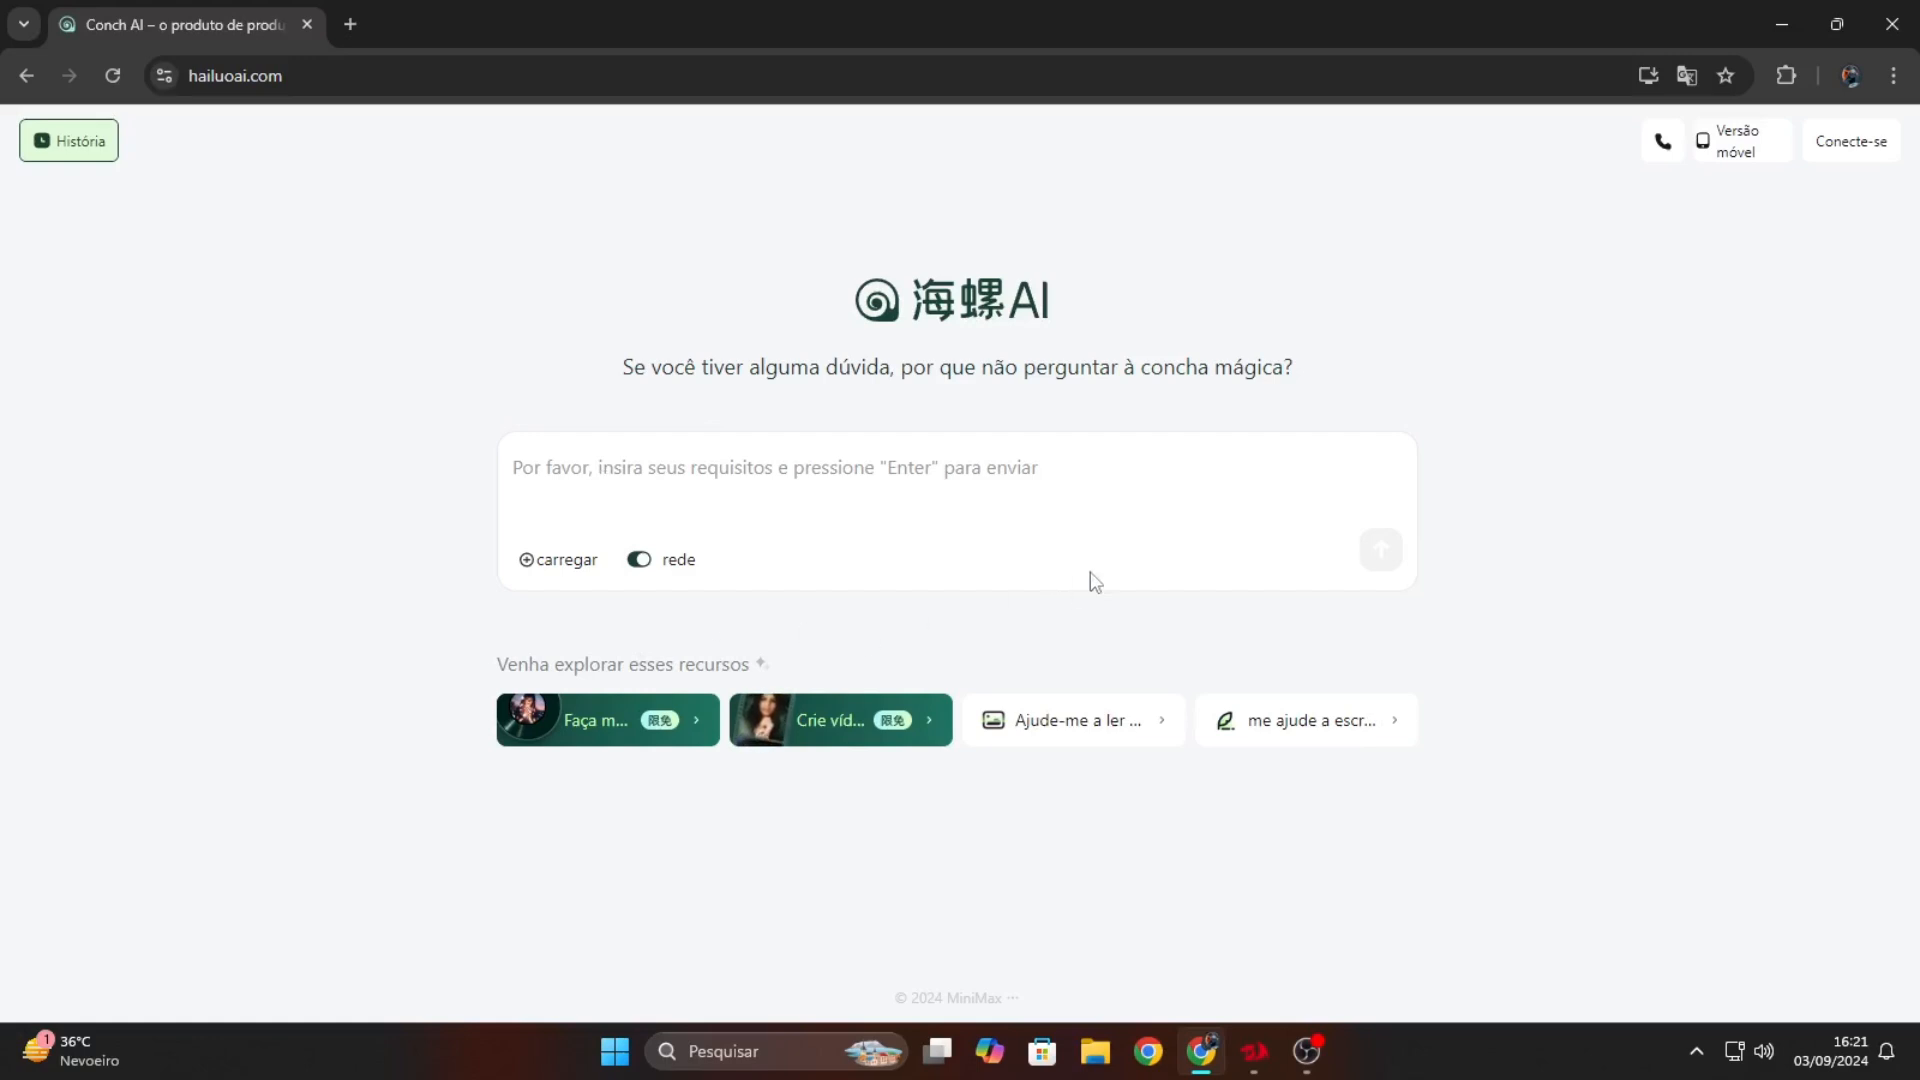Viewport: 1920px width, 1080px height.
Task: Open the volume speaker icon
Action: (1764, 1051)
